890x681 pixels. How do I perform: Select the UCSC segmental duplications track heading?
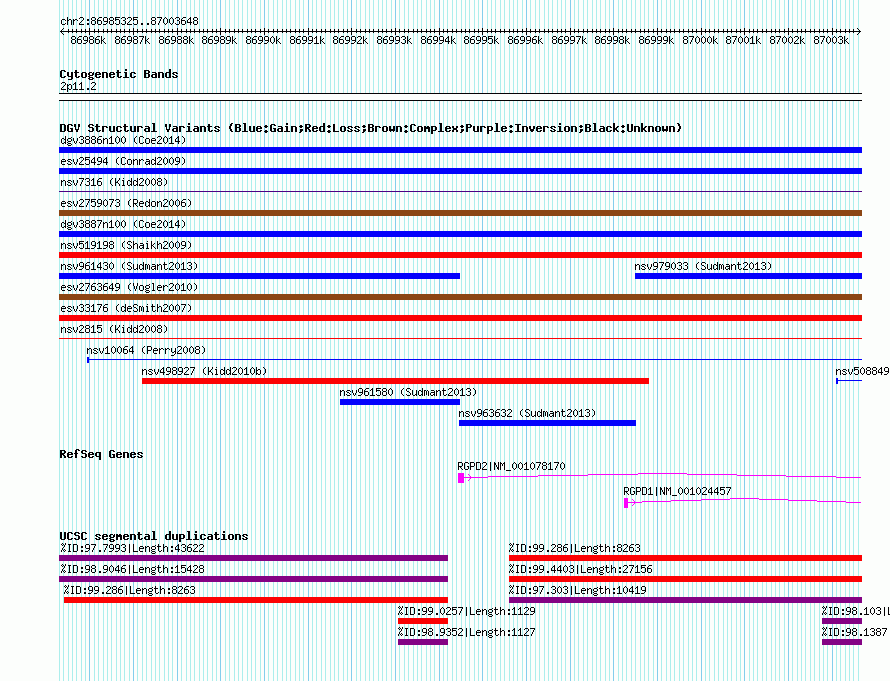click(154, 536)
